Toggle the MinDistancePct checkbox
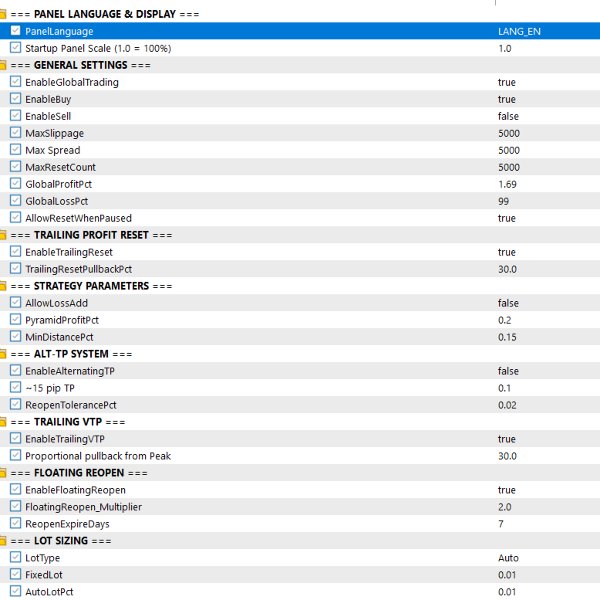The width and height of the screenshot is (600, 600). (15, 336)
